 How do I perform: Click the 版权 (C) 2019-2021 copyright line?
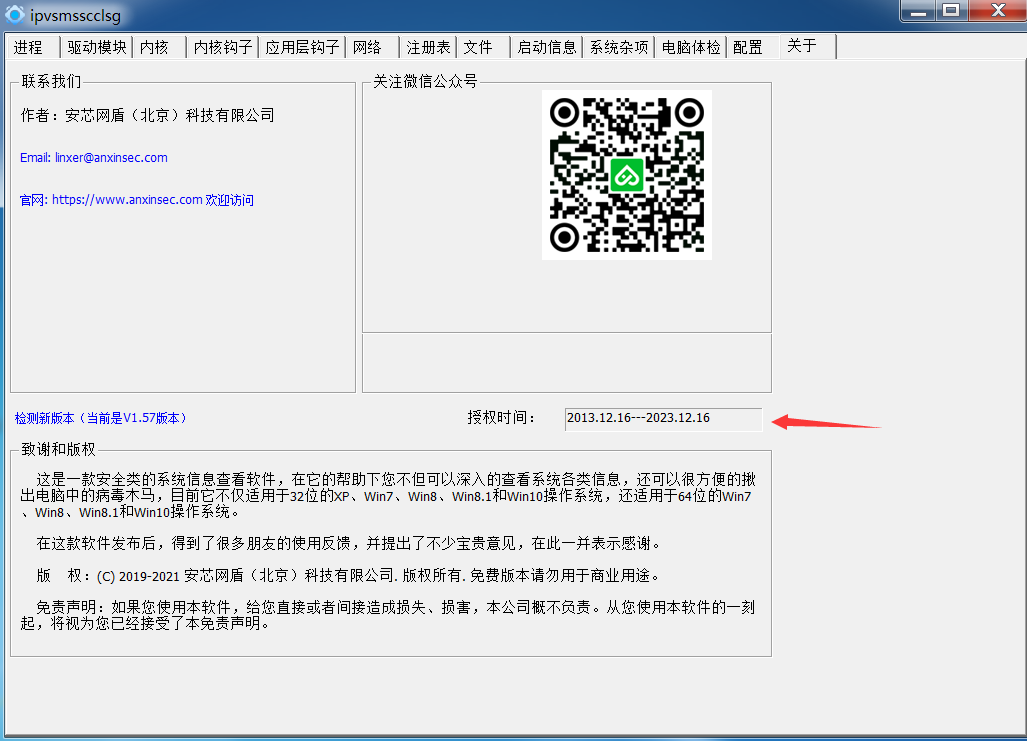pyautogui.click(x=348, y=575)
